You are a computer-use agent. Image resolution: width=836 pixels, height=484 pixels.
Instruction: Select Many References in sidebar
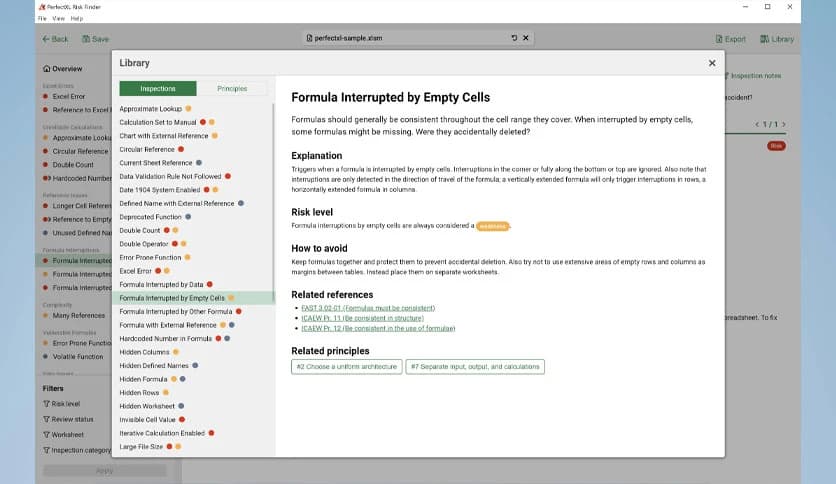74,316
